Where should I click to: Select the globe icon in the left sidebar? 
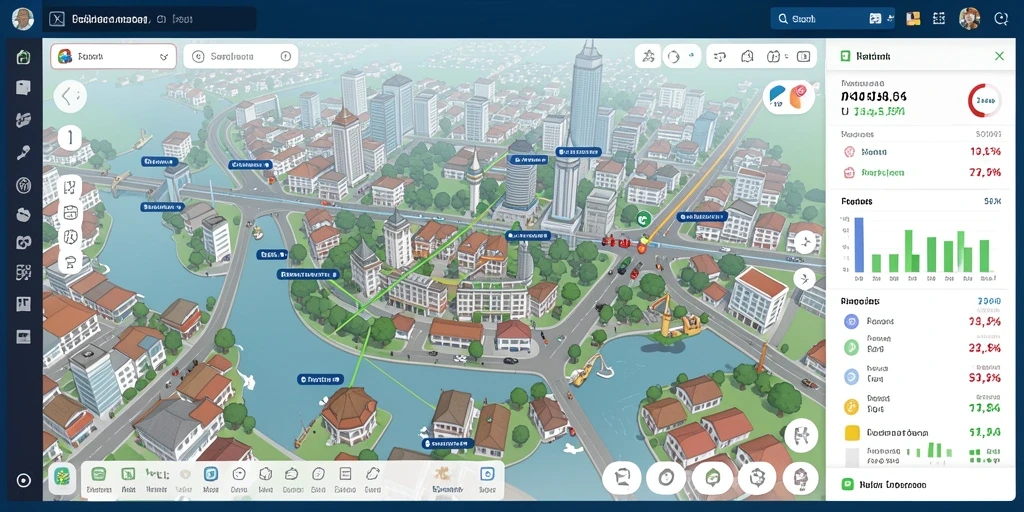point(24,185)
